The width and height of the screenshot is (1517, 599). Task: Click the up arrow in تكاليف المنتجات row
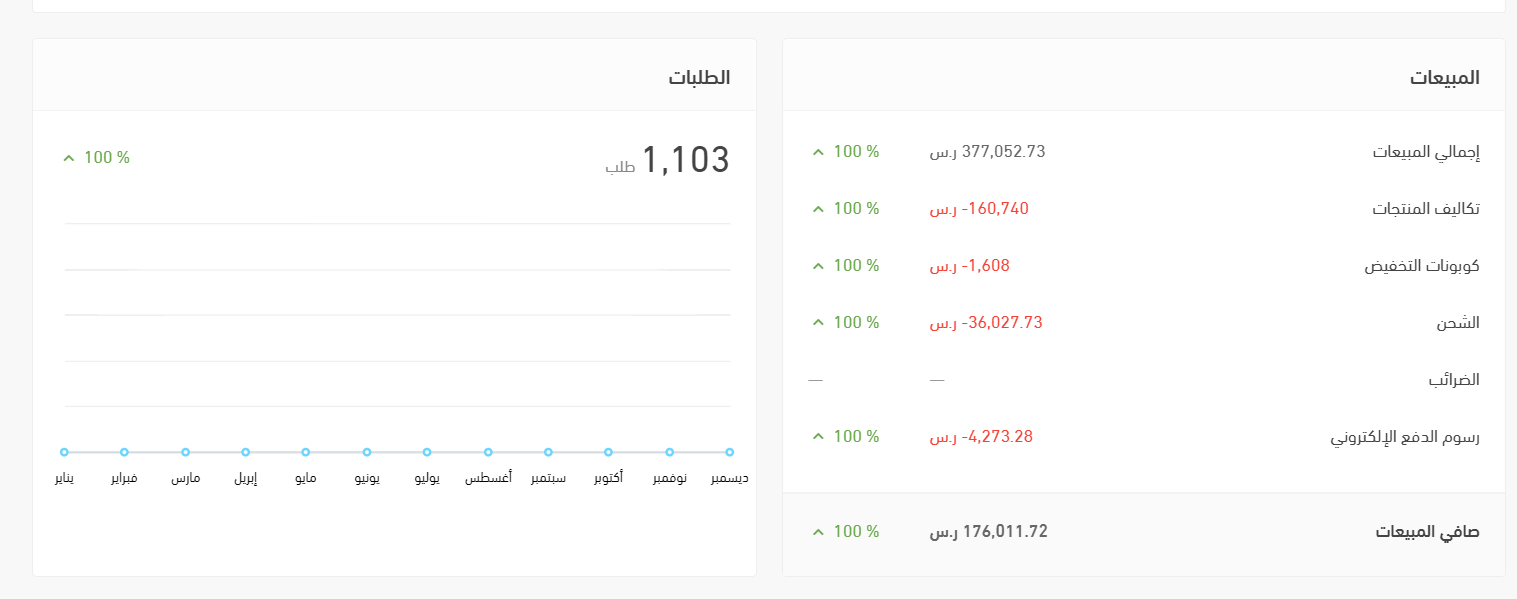[818, 209]
